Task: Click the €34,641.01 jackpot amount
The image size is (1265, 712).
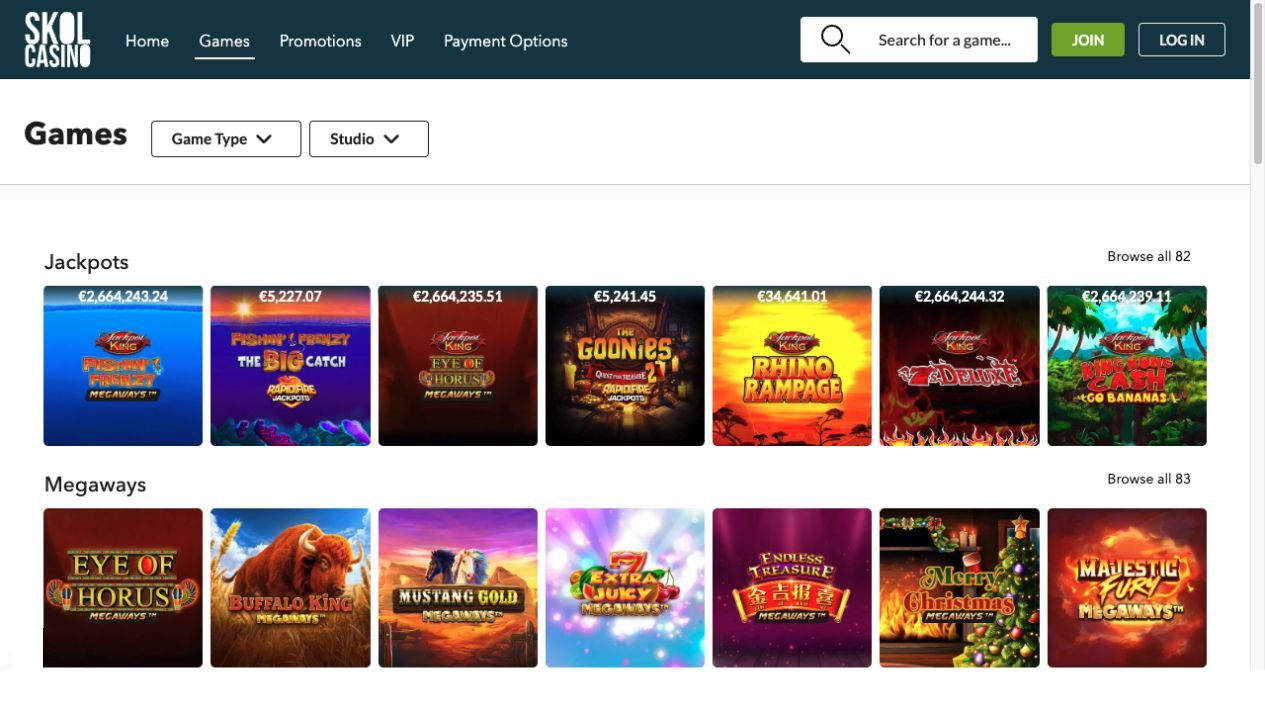Action: [x=792, y=296]
